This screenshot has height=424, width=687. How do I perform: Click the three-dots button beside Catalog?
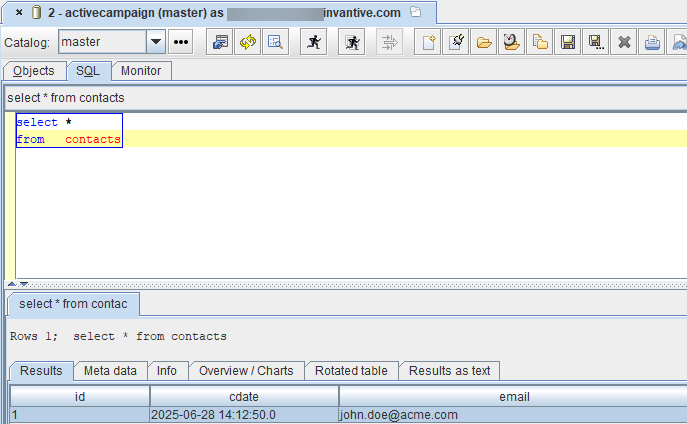coord(181,42)
